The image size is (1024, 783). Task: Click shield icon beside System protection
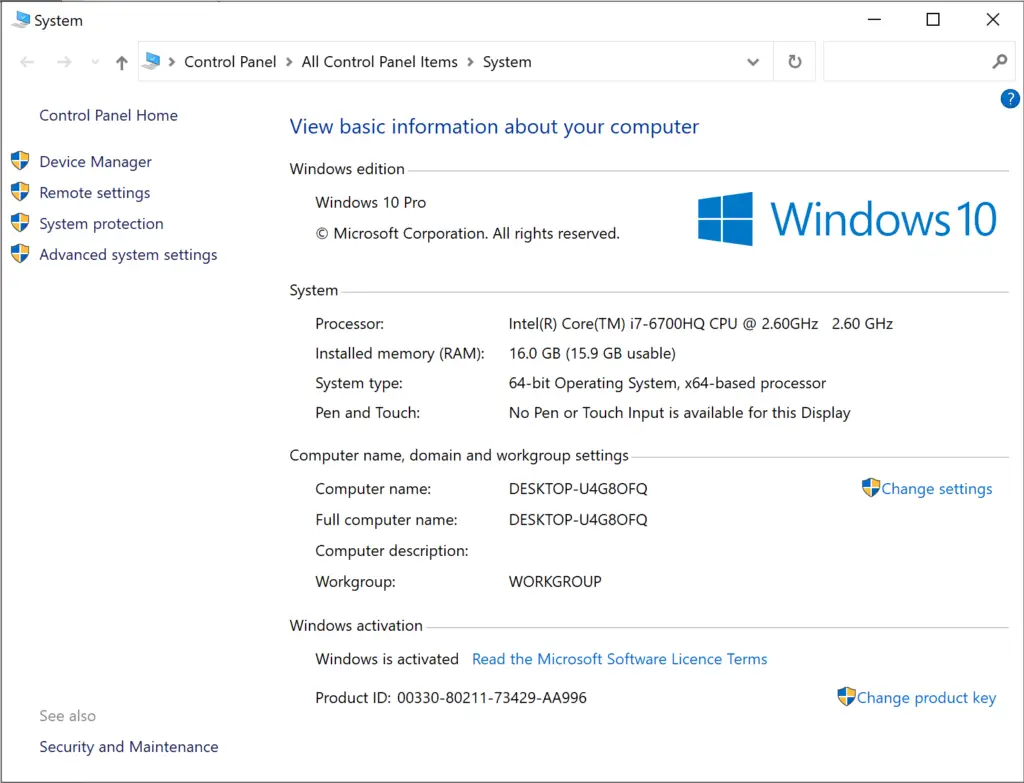point(20,223)
